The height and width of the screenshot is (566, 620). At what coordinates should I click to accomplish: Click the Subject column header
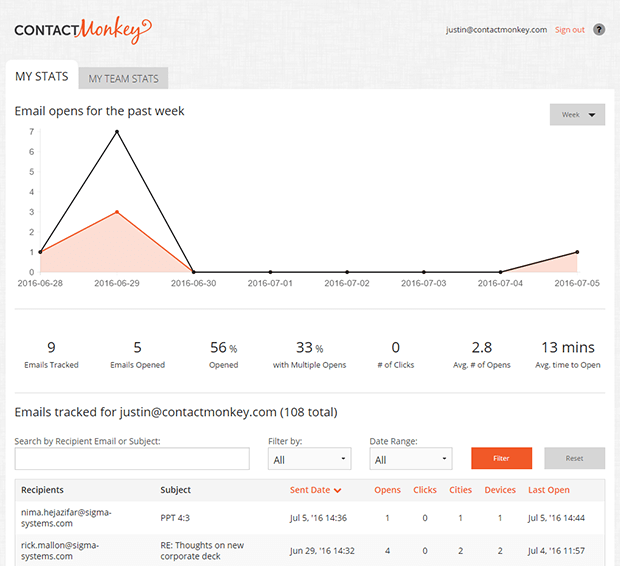pyautogui.click(x=176, y=490)
